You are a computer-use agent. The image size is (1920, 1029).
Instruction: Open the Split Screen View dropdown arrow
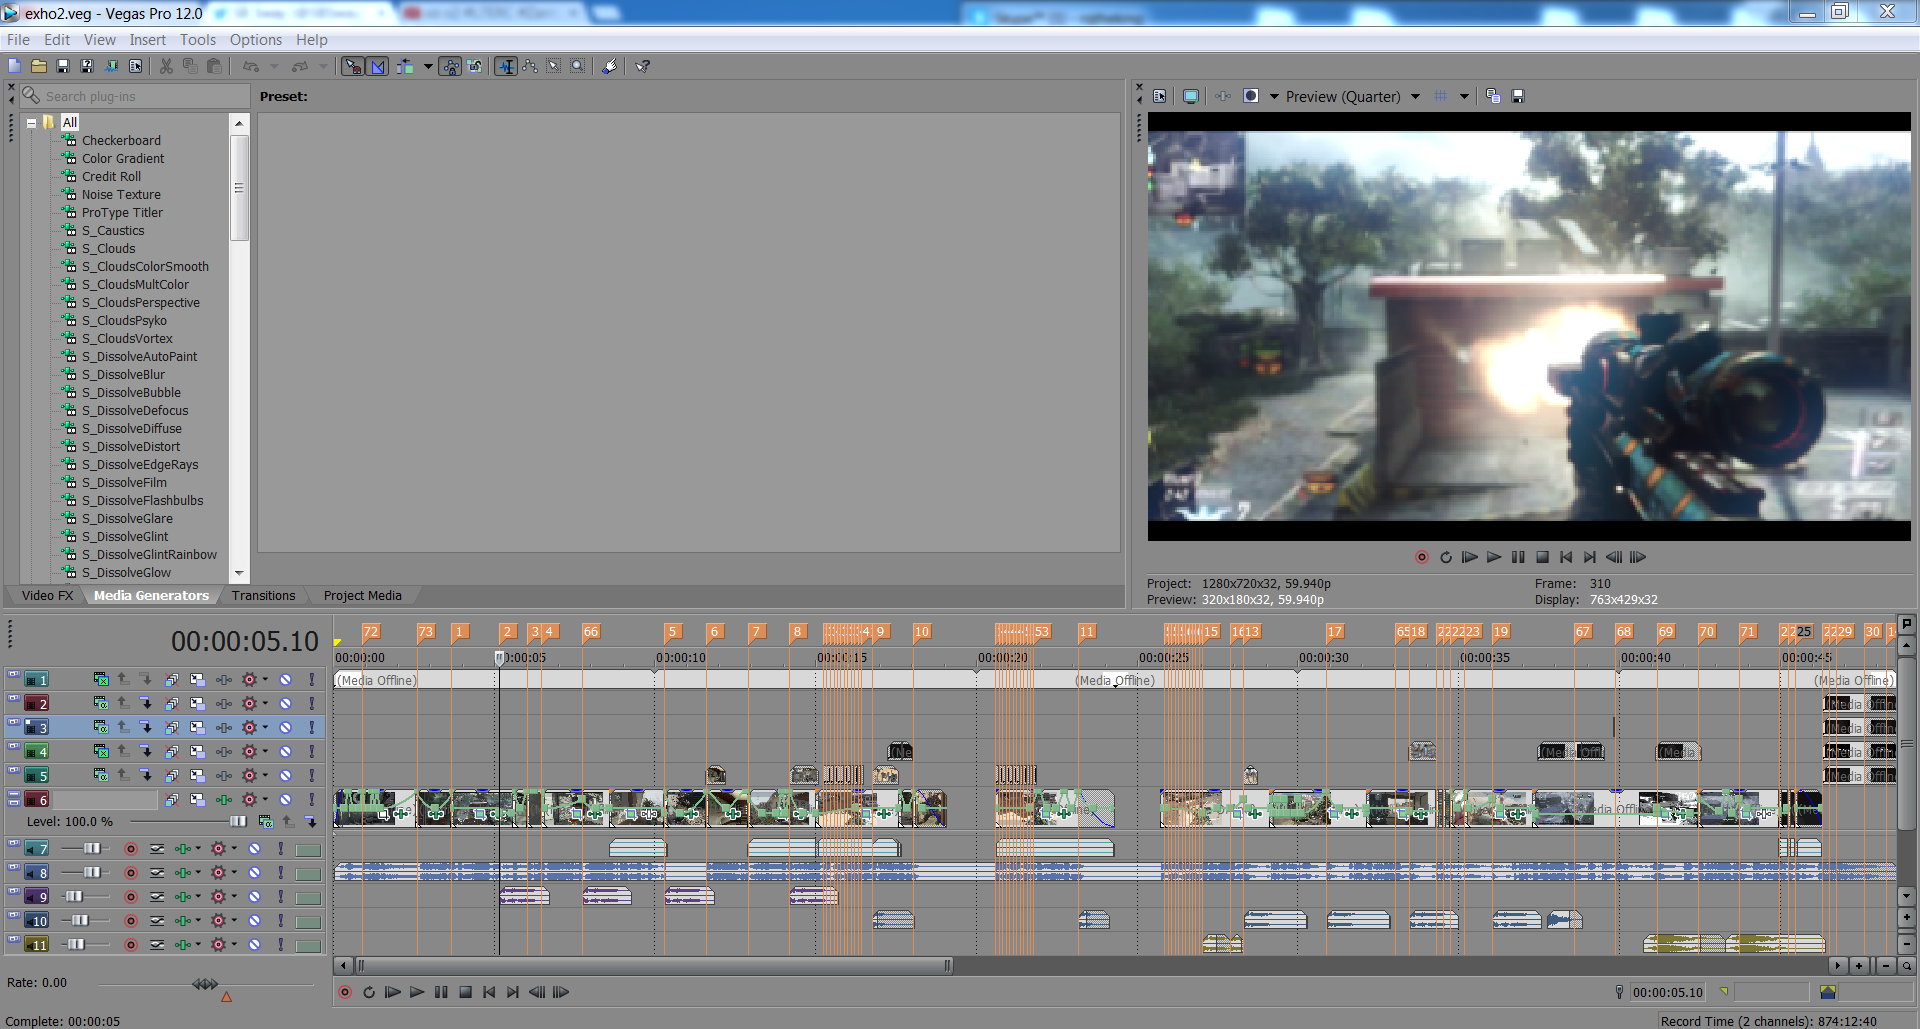click(1274, 96)
